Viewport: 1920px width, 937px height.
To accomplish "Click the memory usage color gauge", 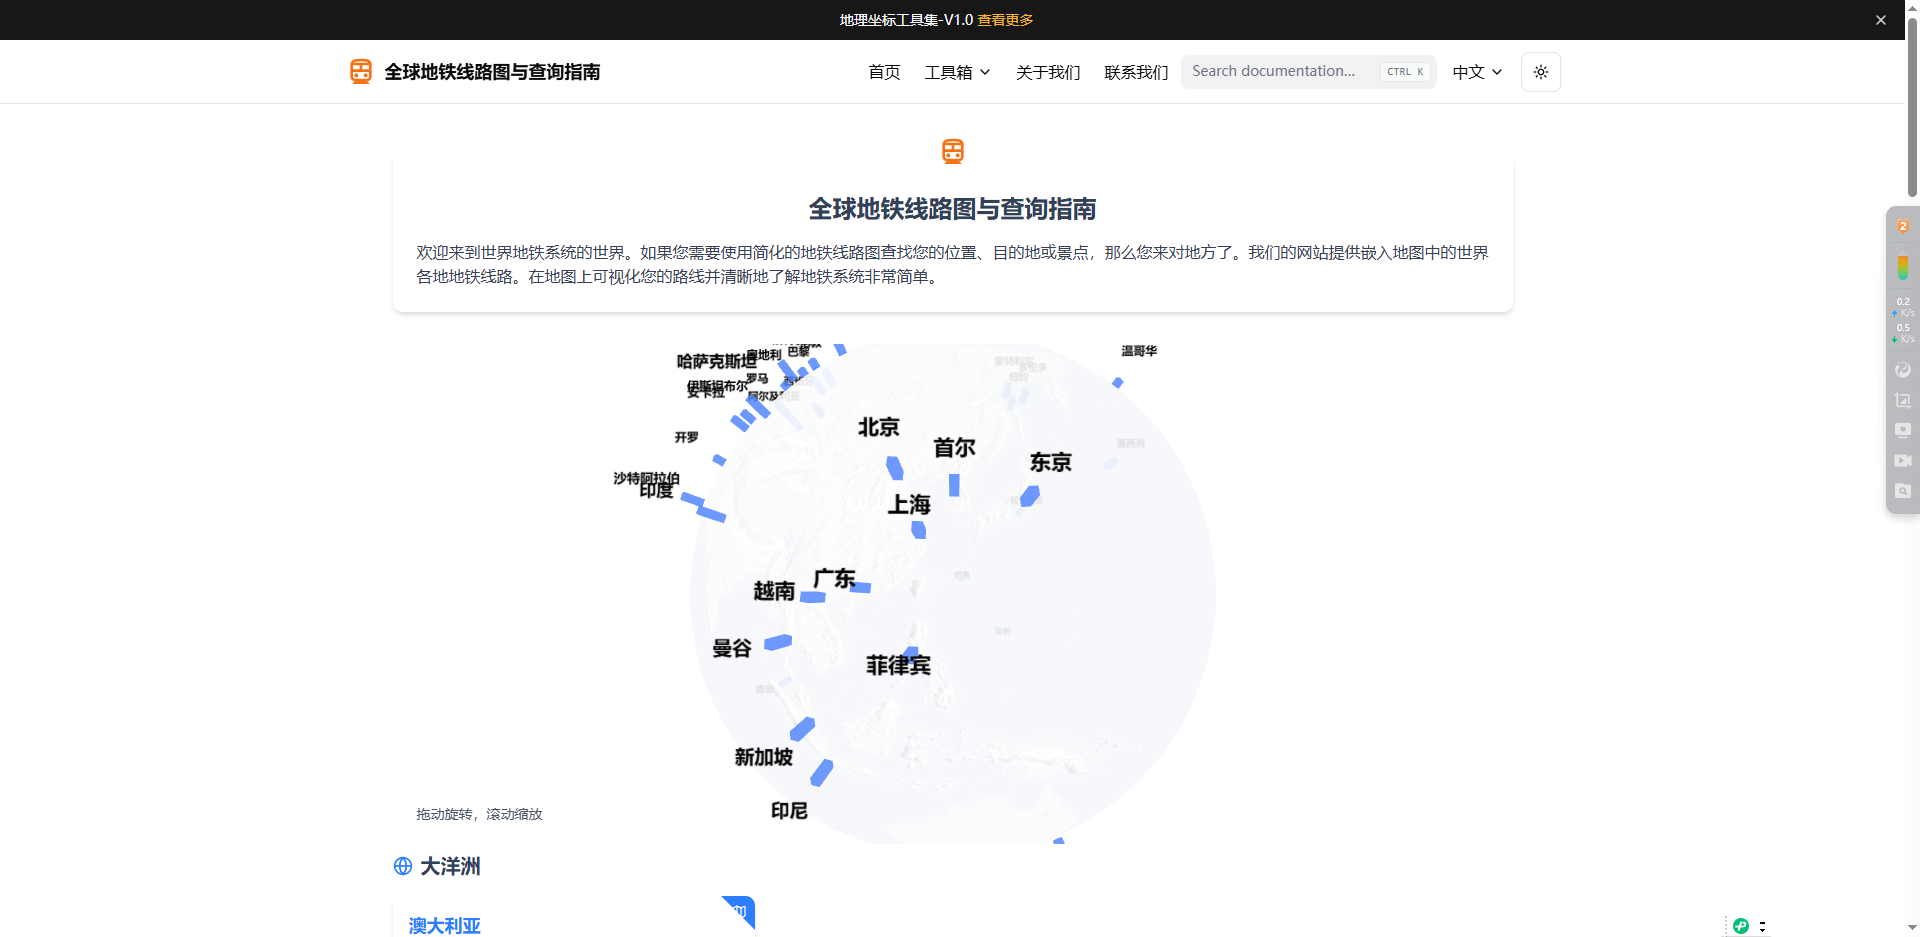I will [x=1903, y=267].
